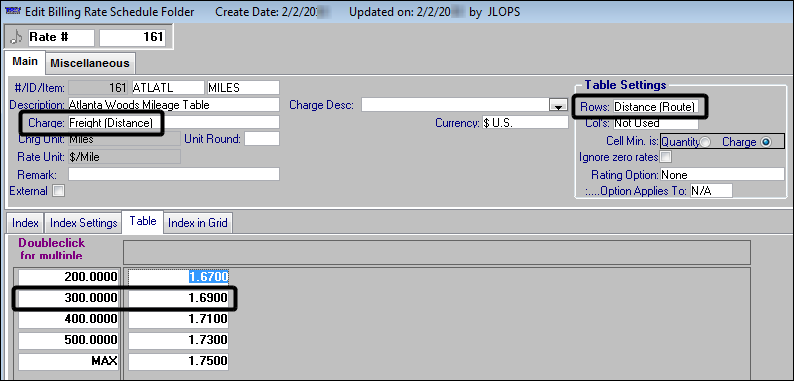Select the 200.0000 row header cell

(69, 277)
